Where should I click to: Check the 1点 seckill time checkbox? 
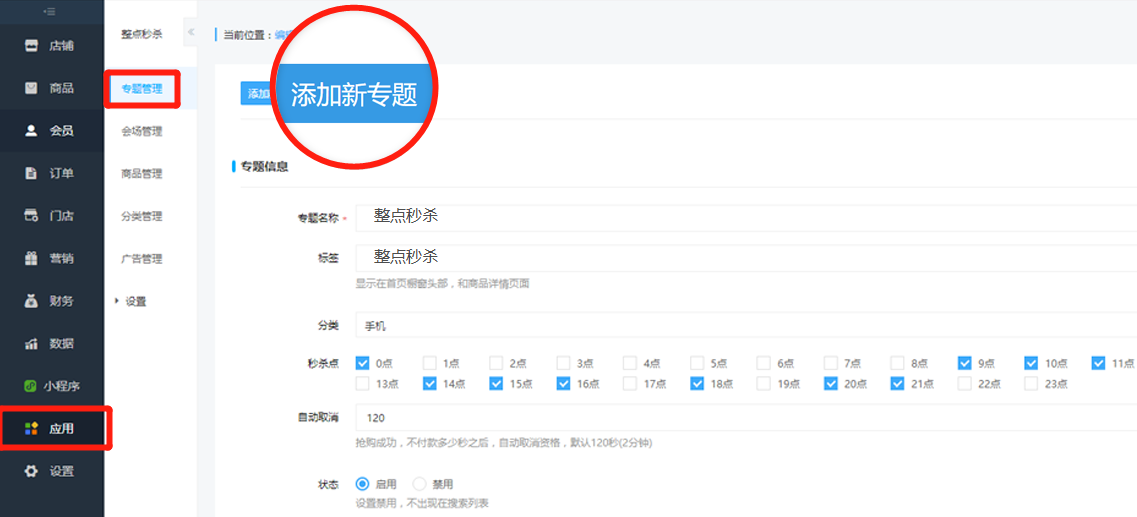[x=430, y=363]
